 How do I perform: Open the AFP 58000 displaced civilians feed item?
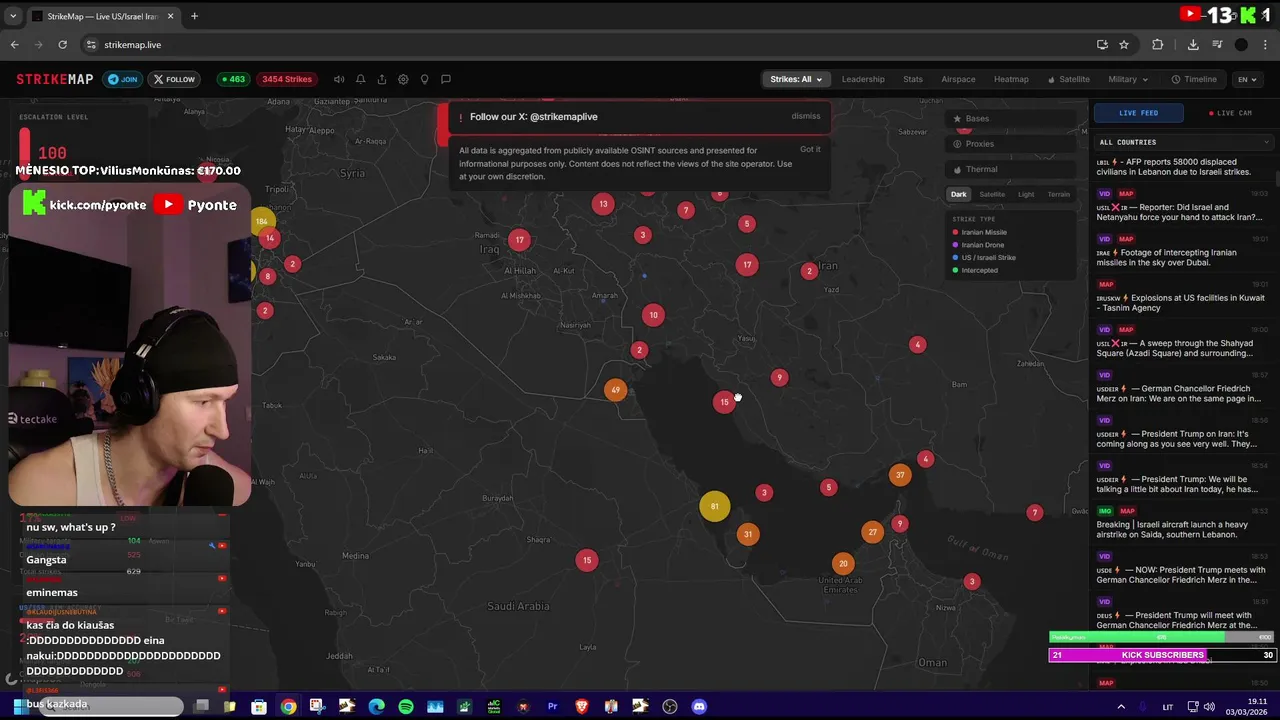pyautogui.click(x=1183, y=167)
